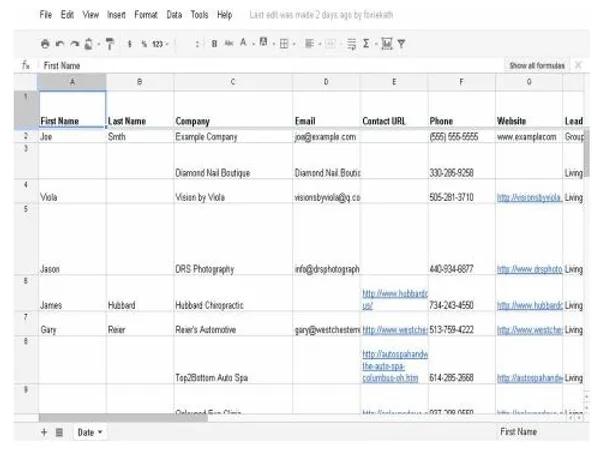Open Reier's Automotive contact URL link
600x452 pixels.
pos(395,330)
